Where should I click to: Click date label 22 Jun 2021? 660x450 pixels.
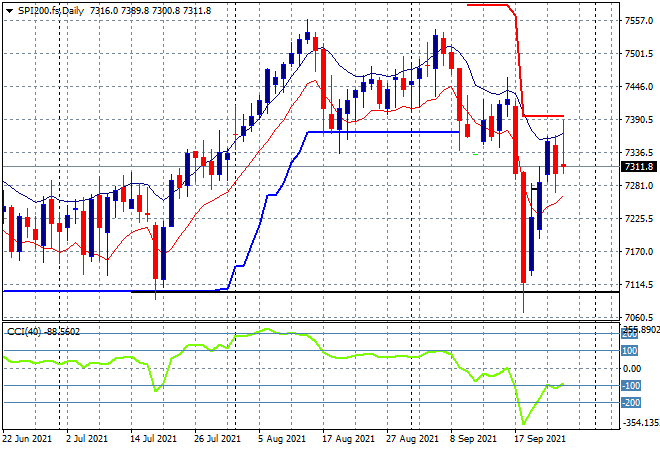27,439
